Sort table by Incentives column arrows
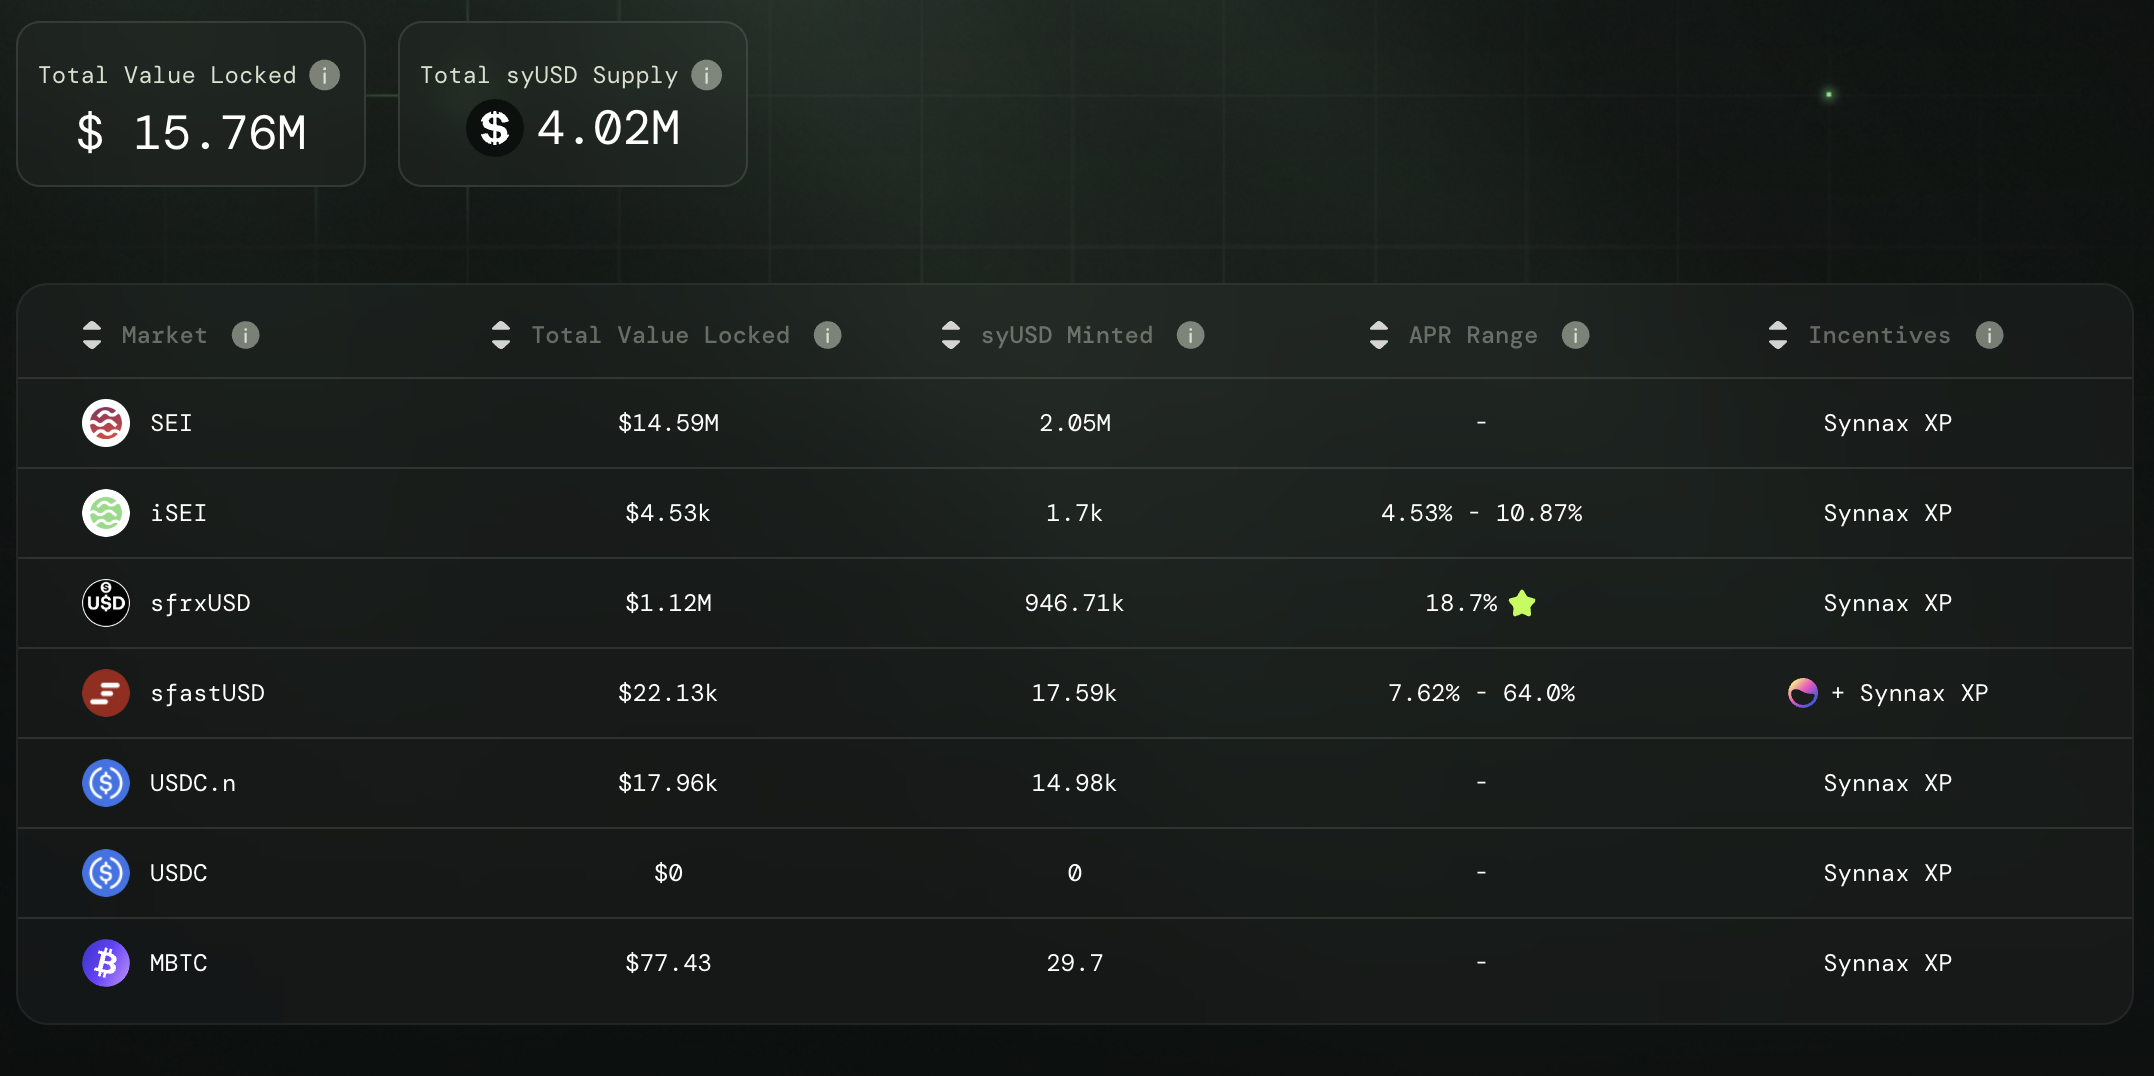 pyautogui.click(x=1778, y=335)
